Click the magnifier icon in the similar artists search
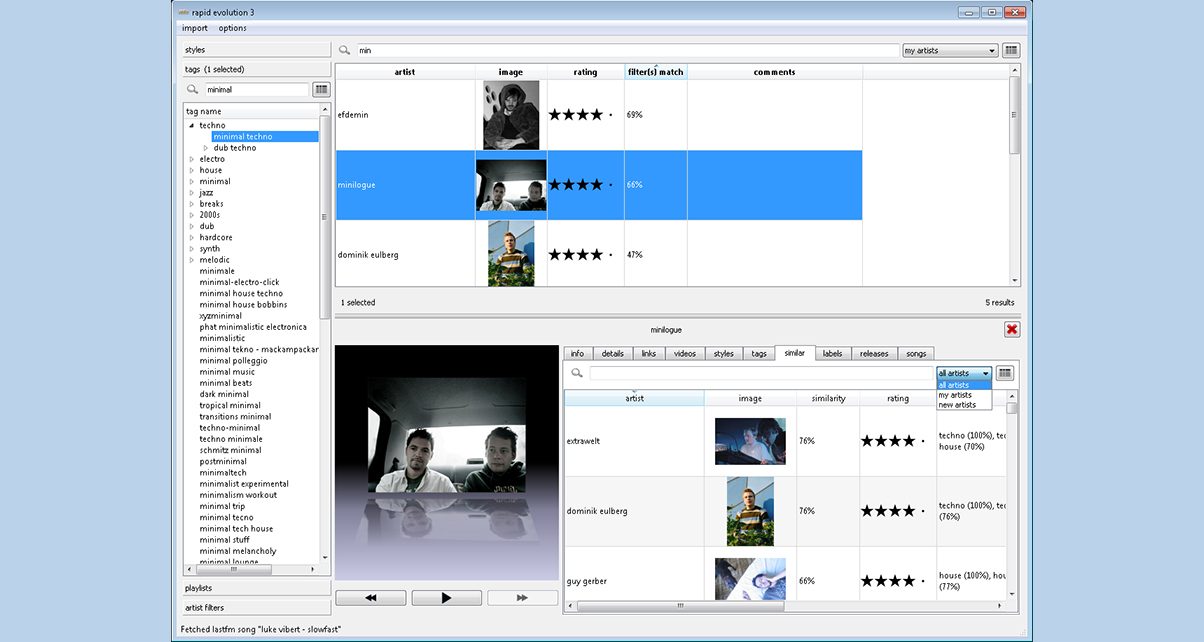This screenshot has height=642, width=1204. point(577,373)
